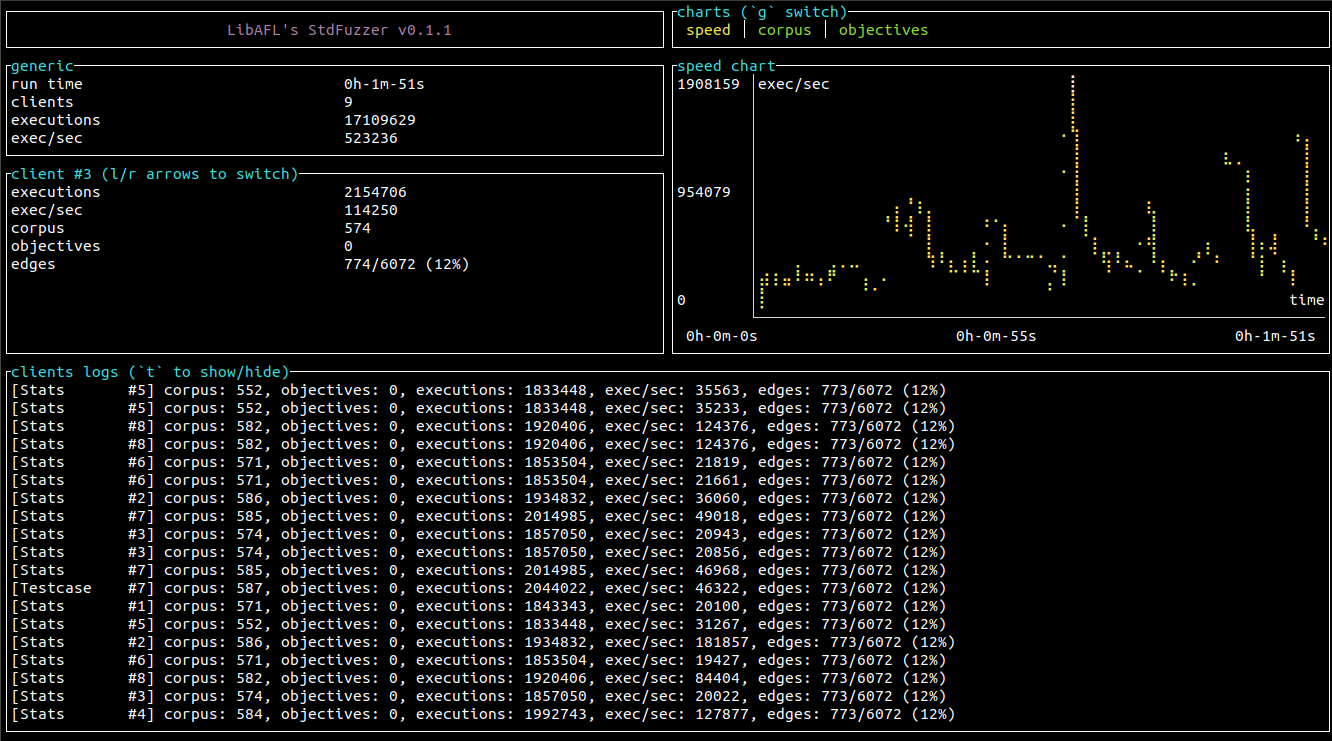Click the chart maximum label 1908159

coord(709,84)
